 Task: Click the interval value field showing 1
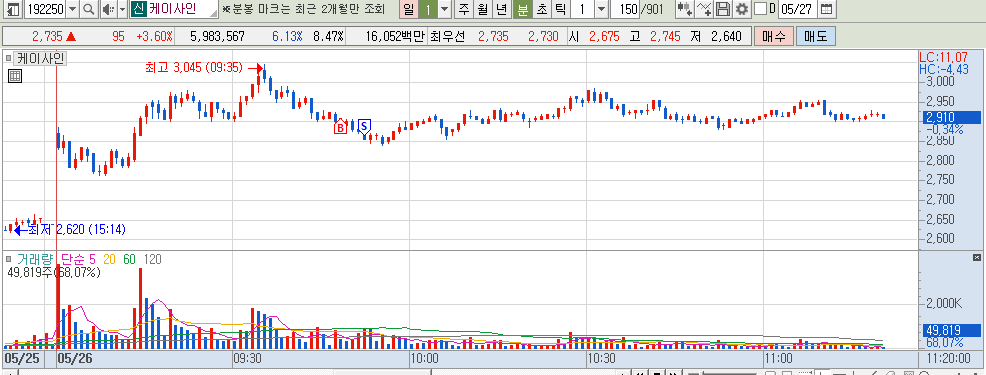coord(582,9)
